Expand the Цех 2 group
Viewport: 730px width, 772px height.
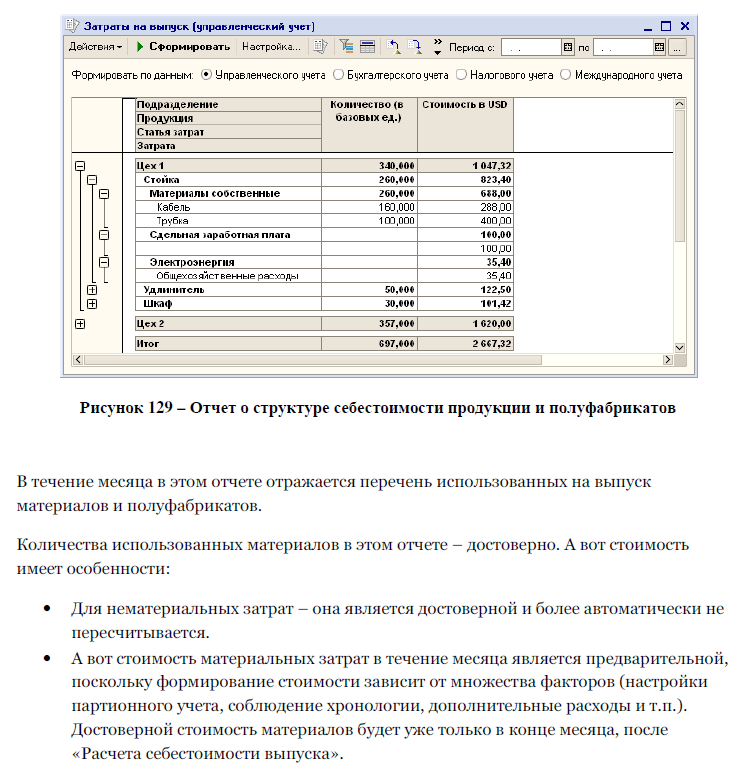click(x=80, y=324)
